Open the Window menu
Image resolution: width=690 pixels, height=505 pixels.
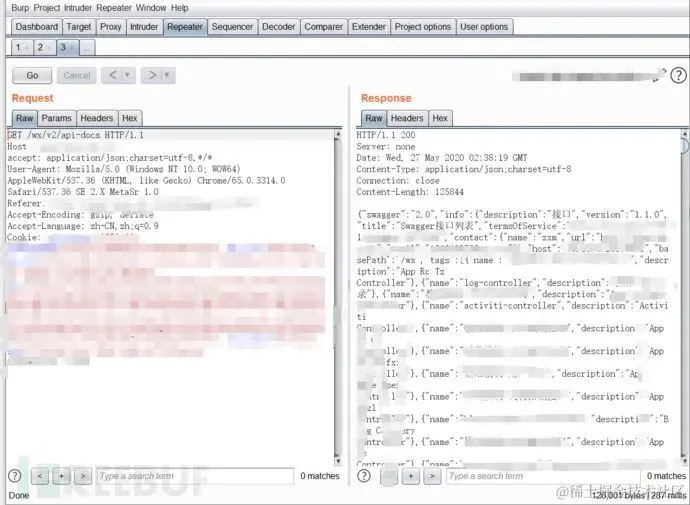(151, 8)
